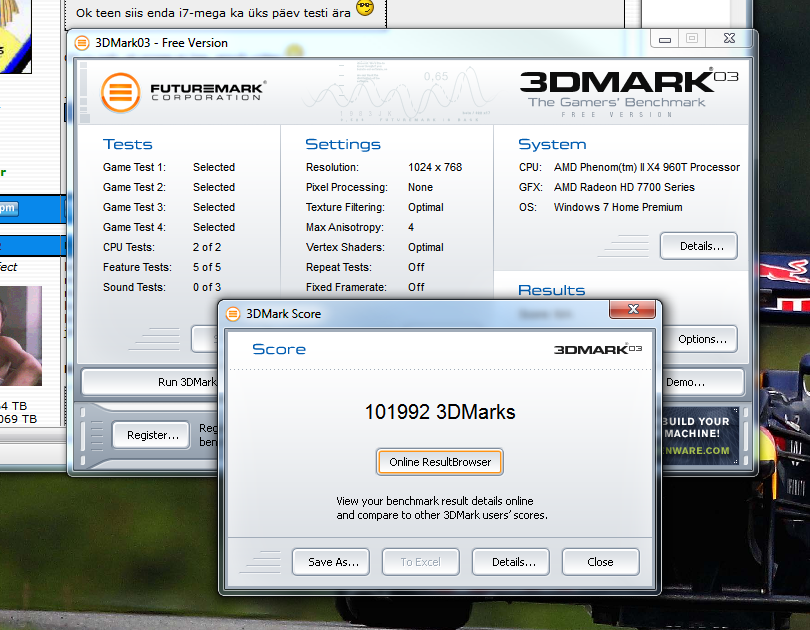Image resolution: width=810 pixels, height=630 pixels.
Task: Click the Vertex Shaders value Optimal
Action: [x=426, y=247]
